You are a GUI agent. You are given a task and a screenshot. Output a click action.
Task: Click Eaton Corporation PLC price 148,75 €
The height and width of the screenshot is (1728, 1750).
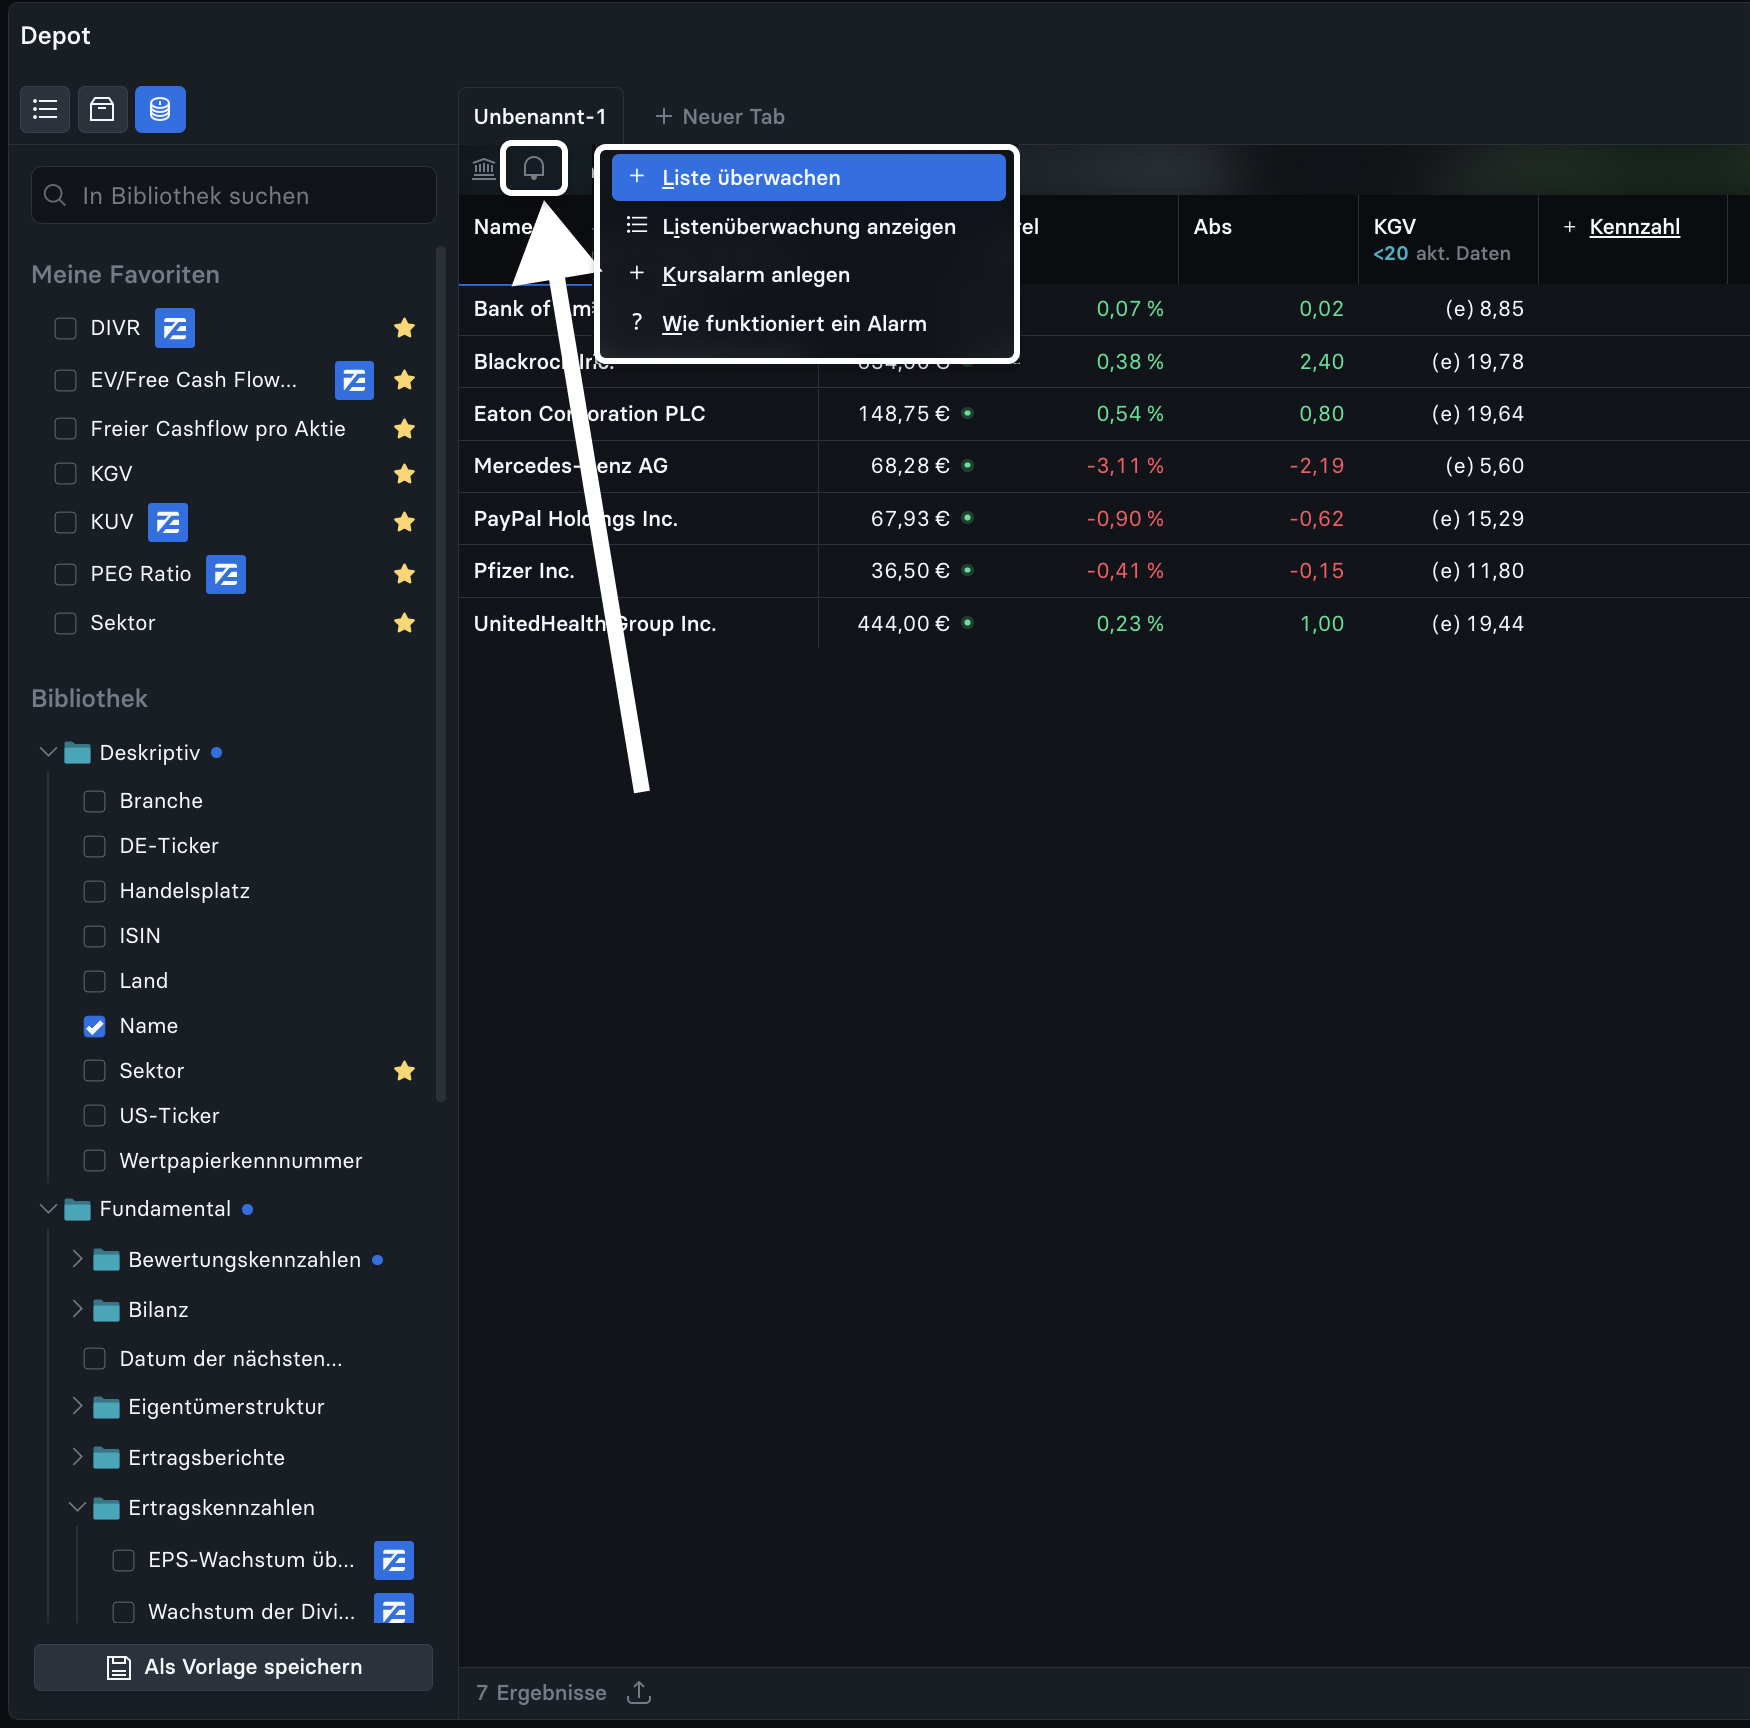click(x=904, y=414)
